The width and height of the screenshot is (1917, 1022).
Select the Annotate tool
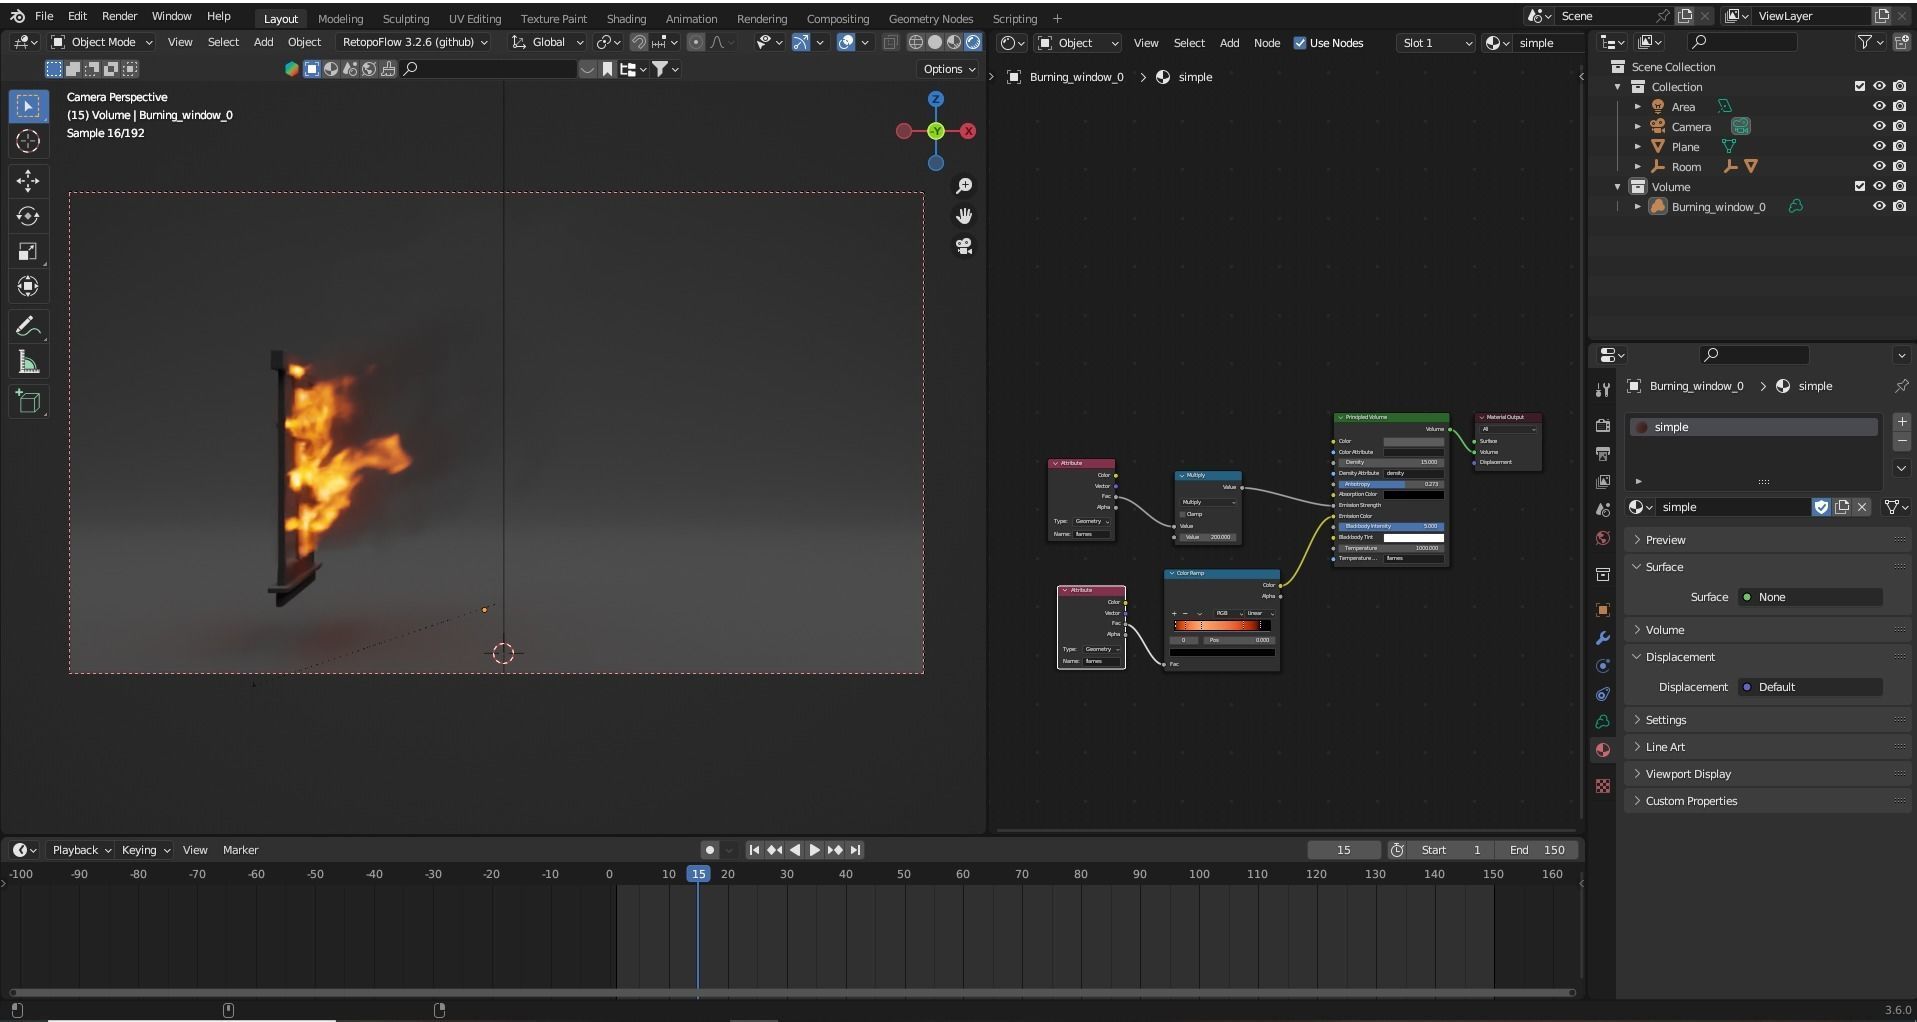(x=28, y=327)
